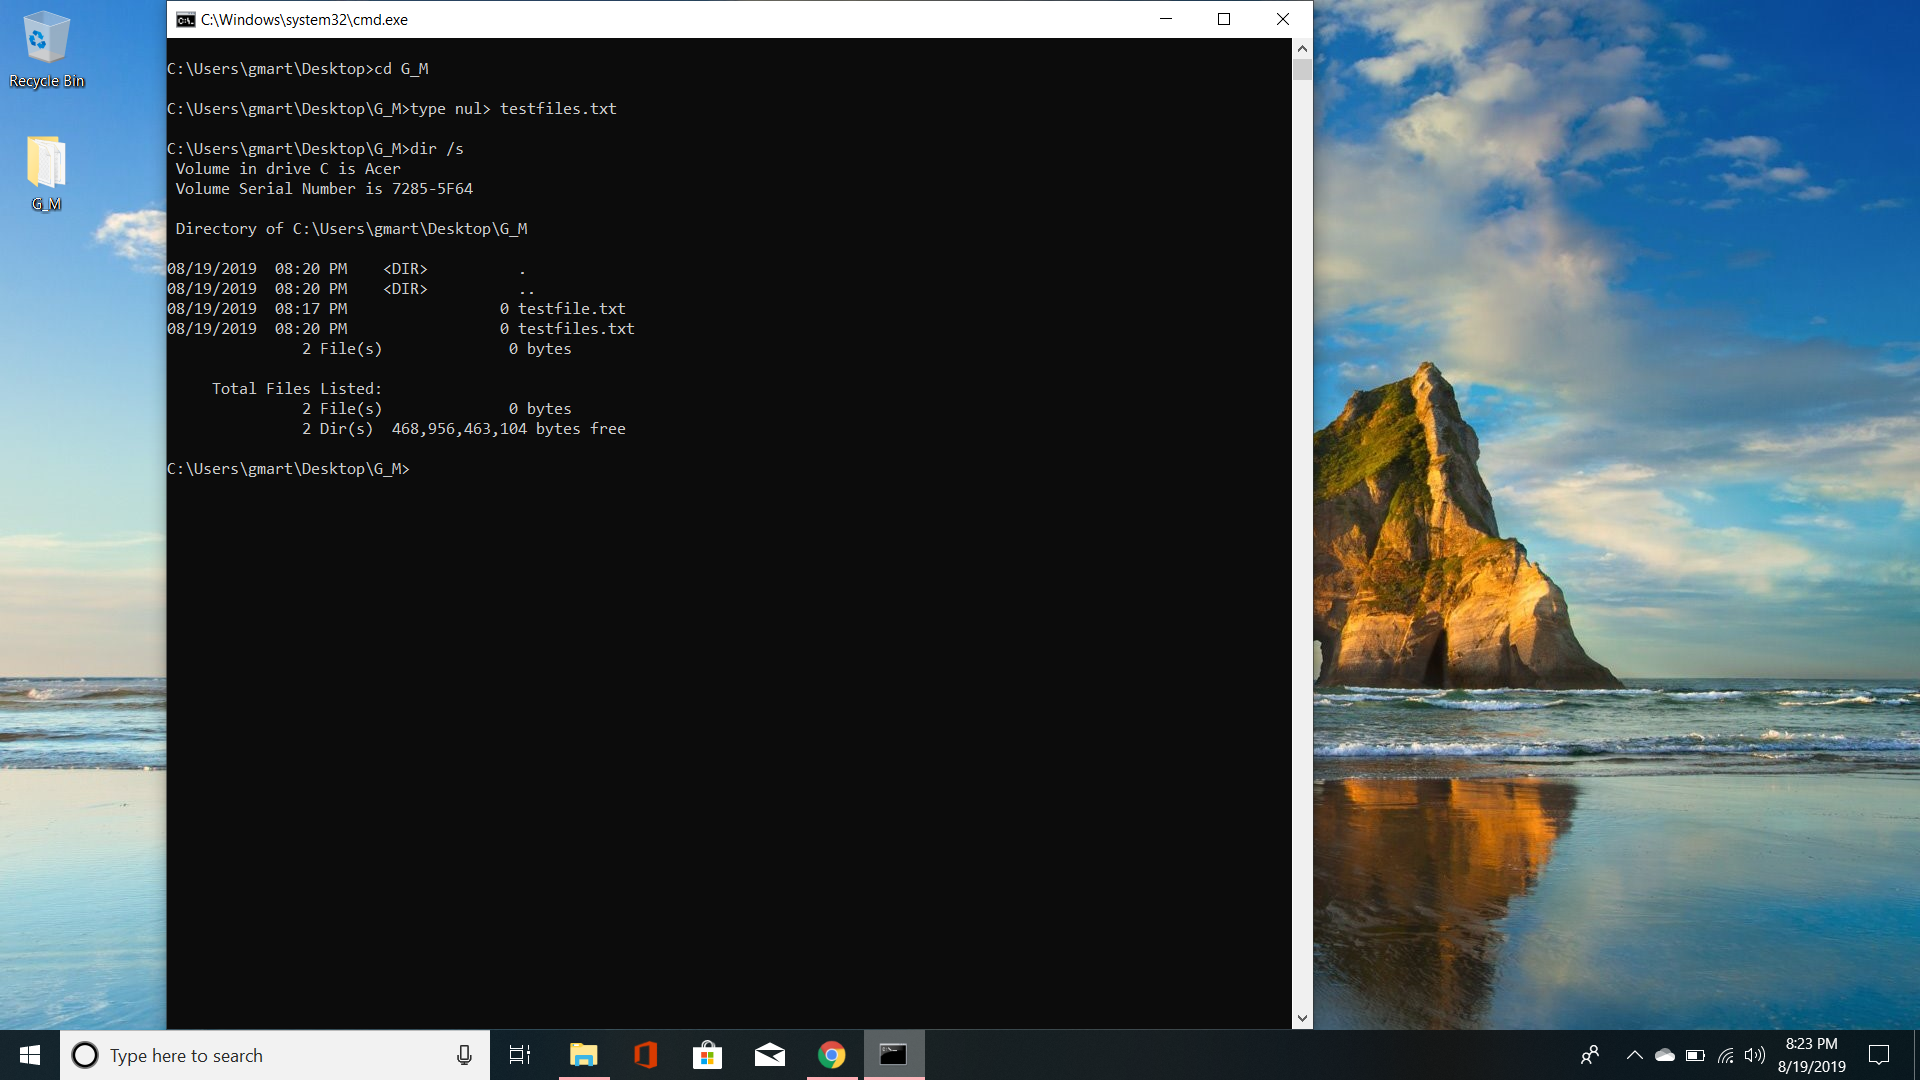Viewport: 1920px width, 1080px height.
Task: Open volume control in system tray
Action: point(1755,1055)
